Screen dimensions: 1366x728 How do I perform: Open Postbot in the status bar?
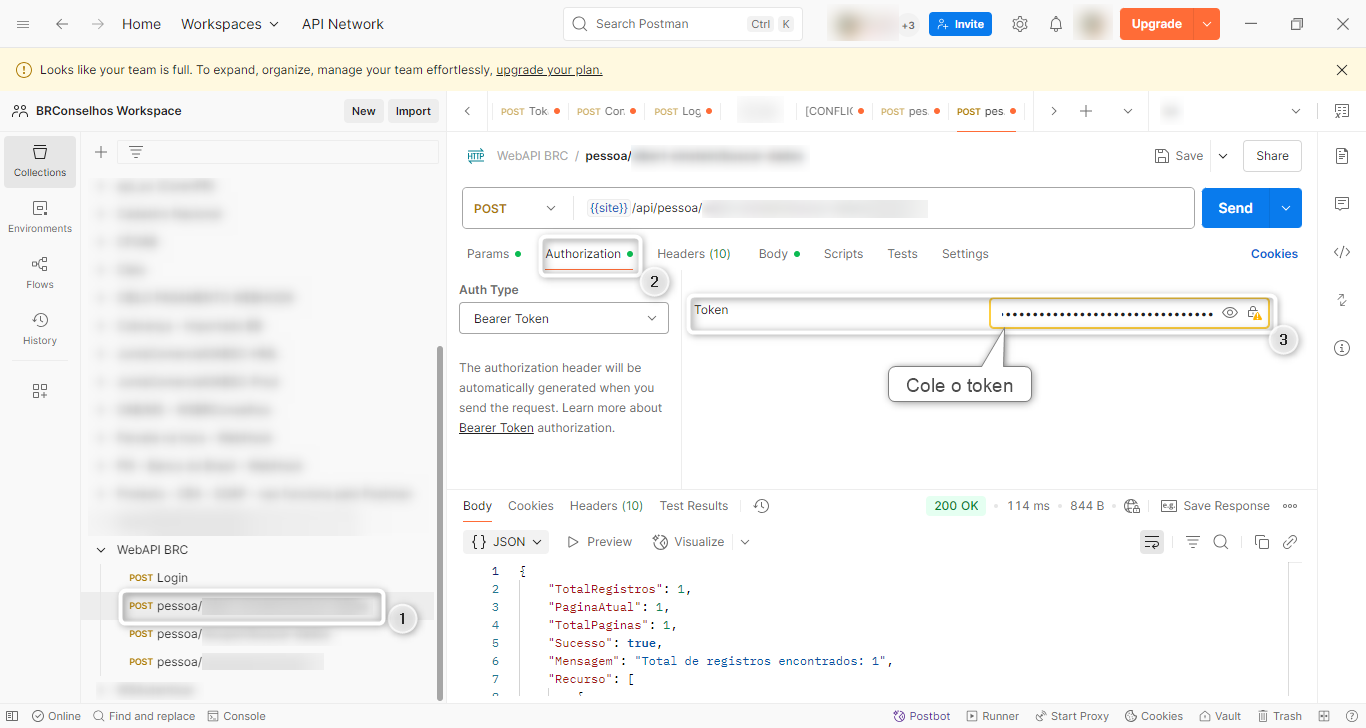[921, 716]
